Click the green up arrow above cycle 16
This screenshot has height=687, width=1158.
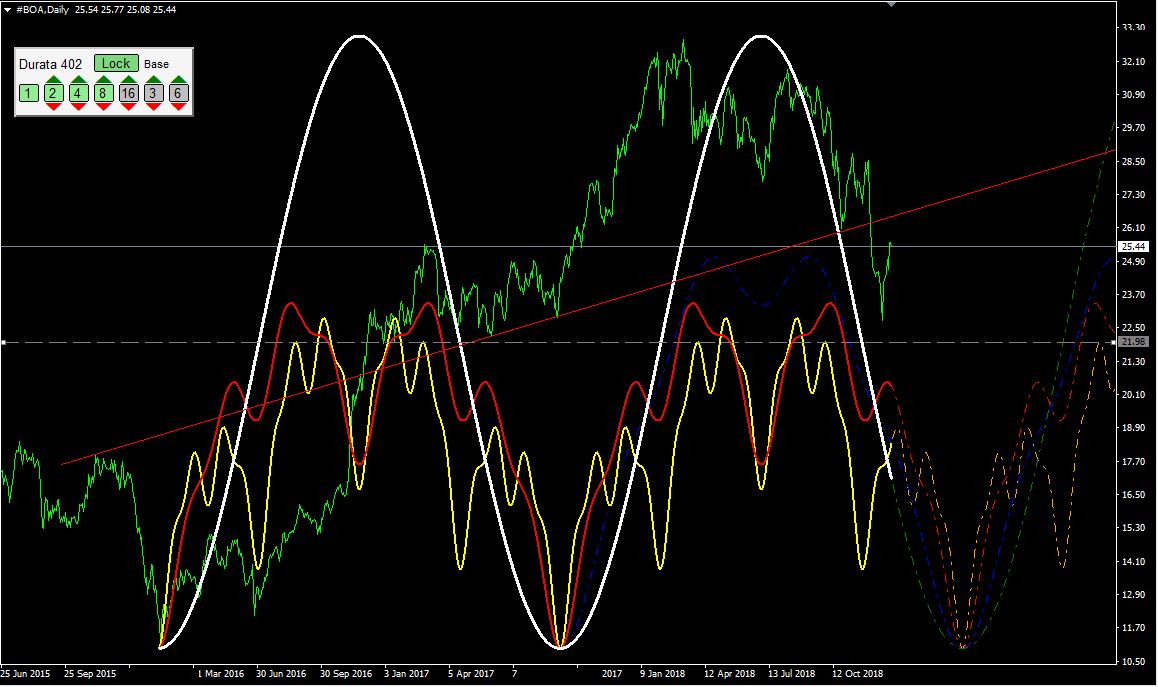(x=128, y=80)
